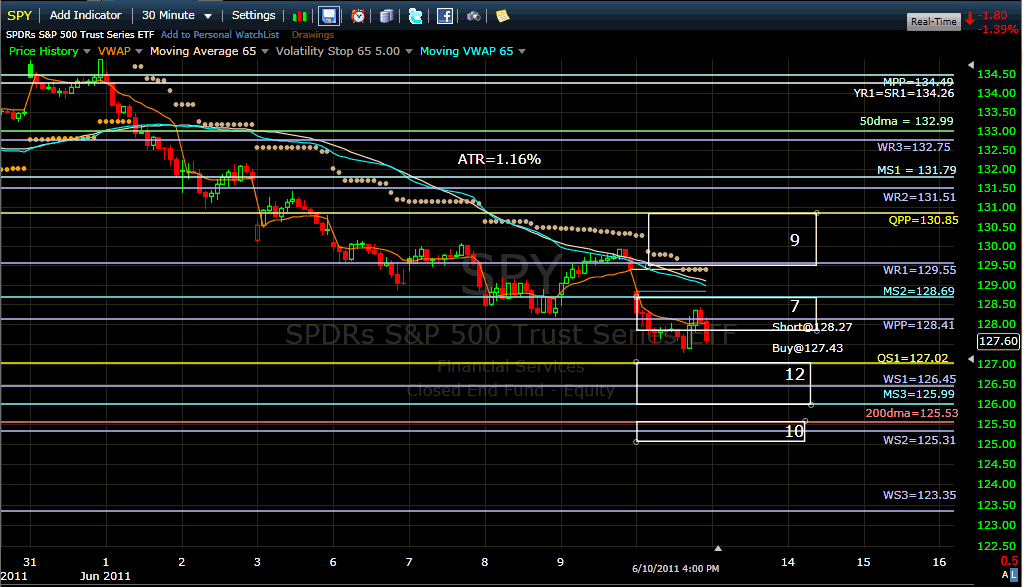The height and width of the screenshot is (587, 1023).
Task: Click the candlestick chart type icon
Action: pyautogui.click(x=300, y=15)
